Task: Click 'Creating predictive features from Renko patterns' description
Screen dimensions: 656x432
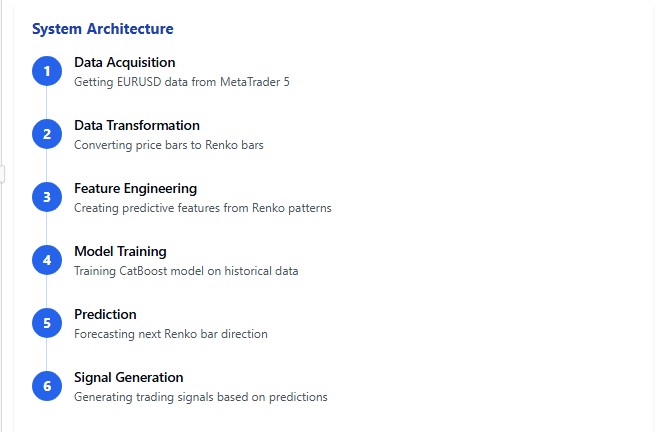Action: coord(202,208)
